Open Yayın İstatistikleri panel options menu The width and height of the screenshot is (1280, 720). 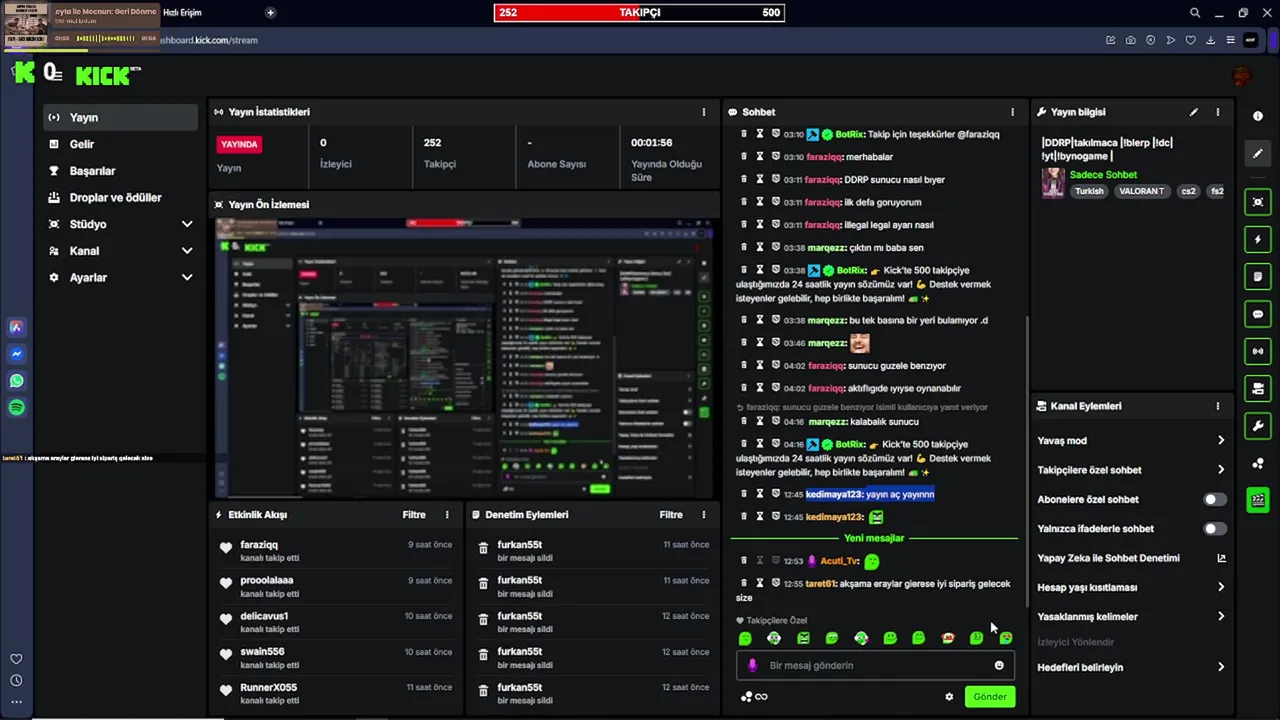703,112
